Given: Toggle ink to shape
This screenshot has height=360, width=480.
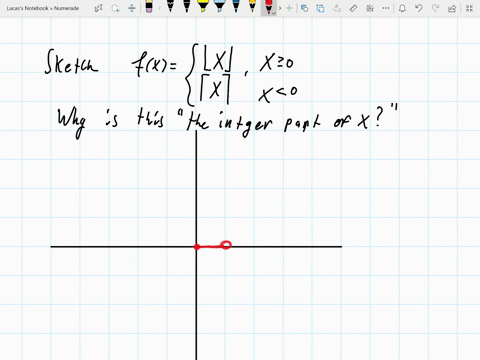Looking at the screenshot, I should (320, 8).
